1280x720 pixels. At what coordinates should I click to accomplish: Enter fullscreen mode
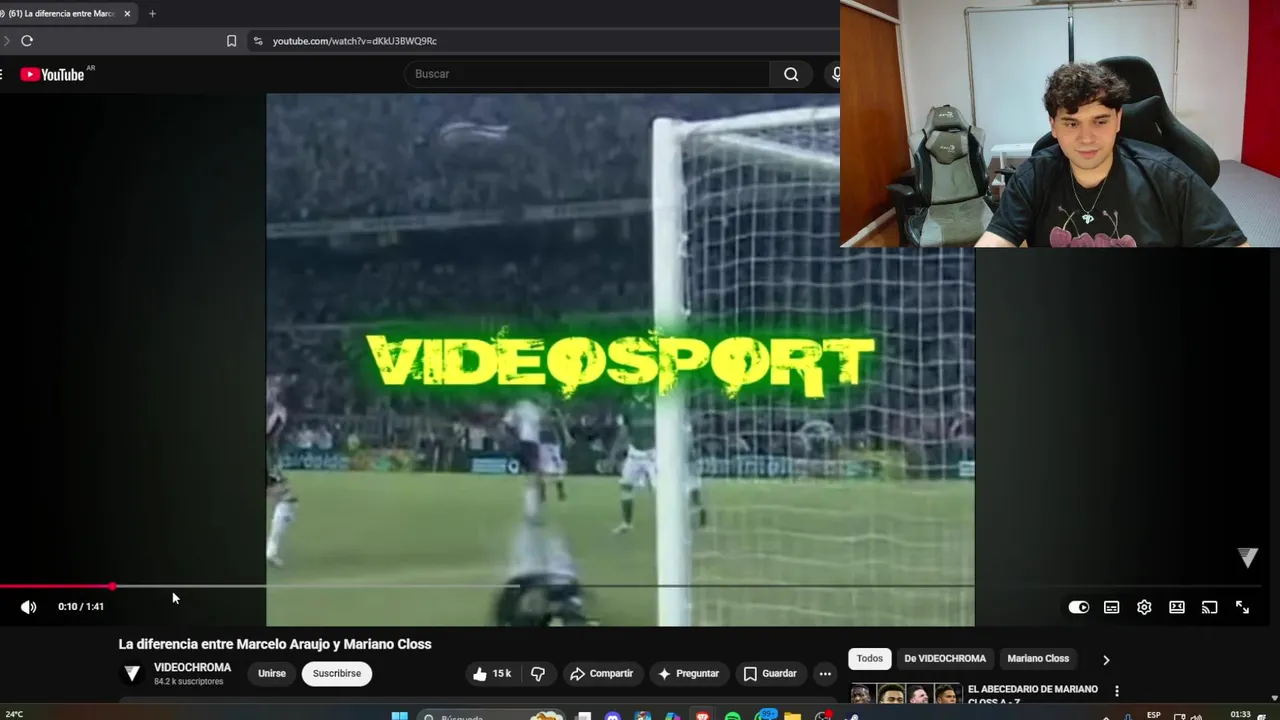(1242, 607)
